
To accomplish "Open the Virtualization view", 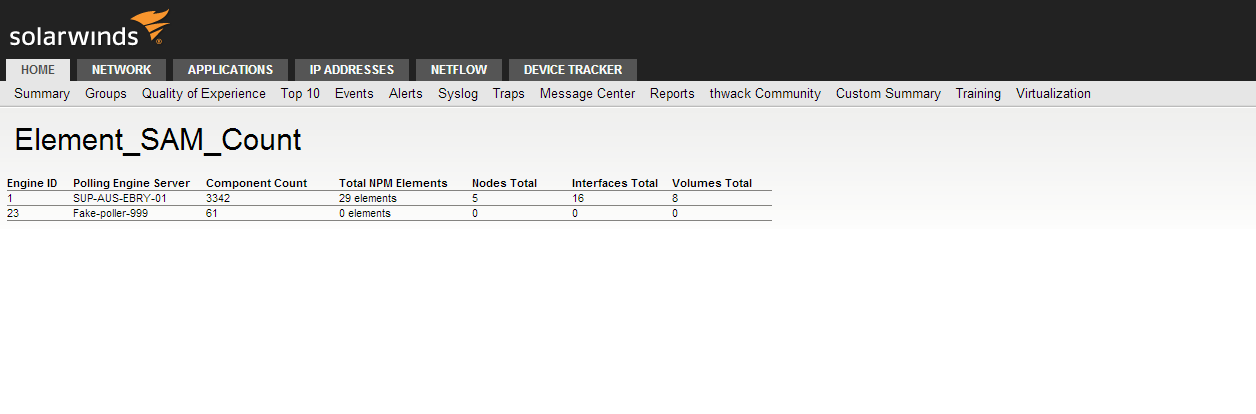I will (x=1053, y=94).
